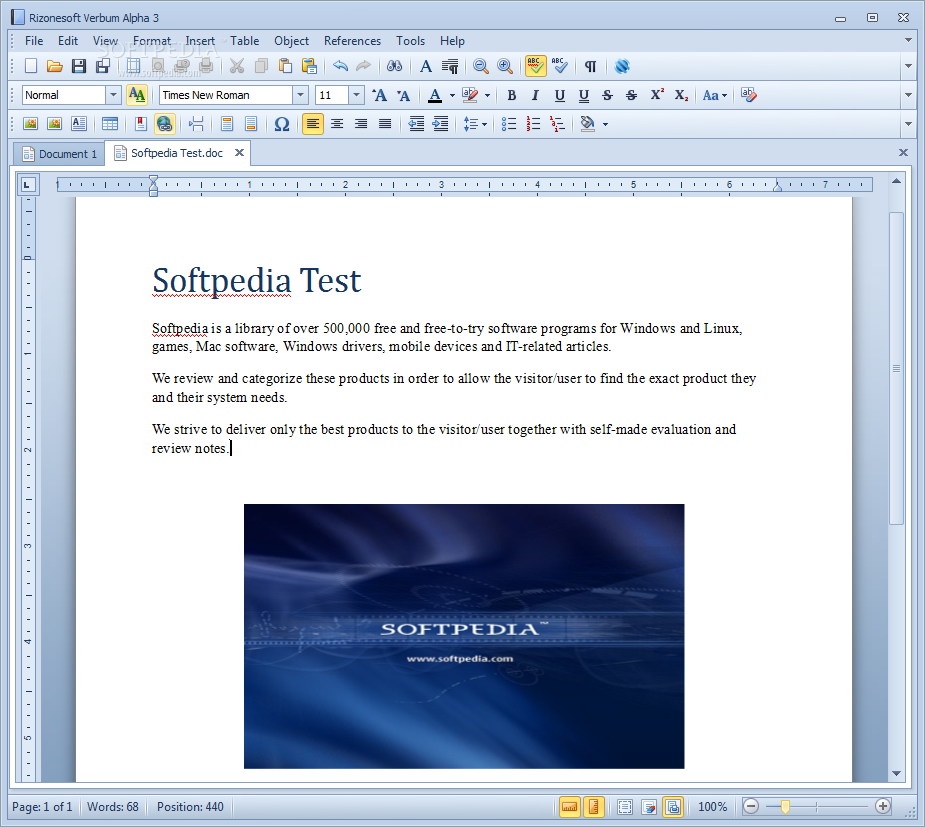This screenshot has width=925, height=827.
Task: Toggle show paragraph marks (¶)
Action: tap(591, 66)
